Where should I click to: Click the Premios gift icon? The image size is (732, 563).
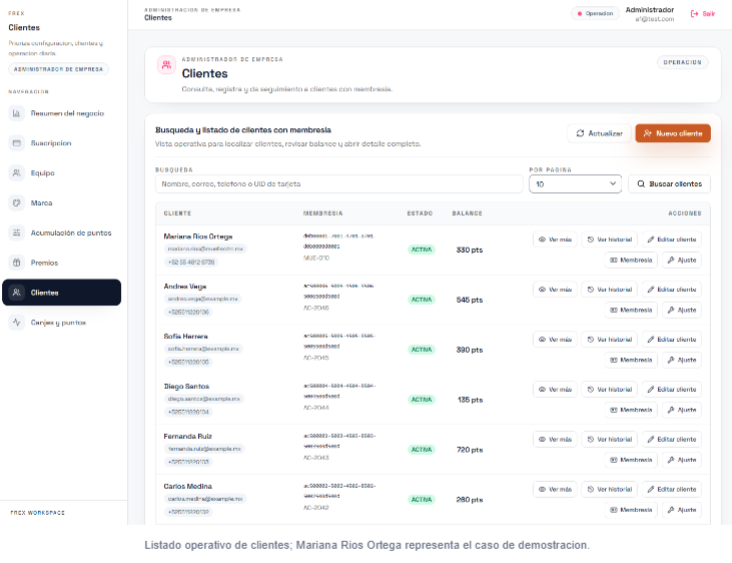[16, 263]
